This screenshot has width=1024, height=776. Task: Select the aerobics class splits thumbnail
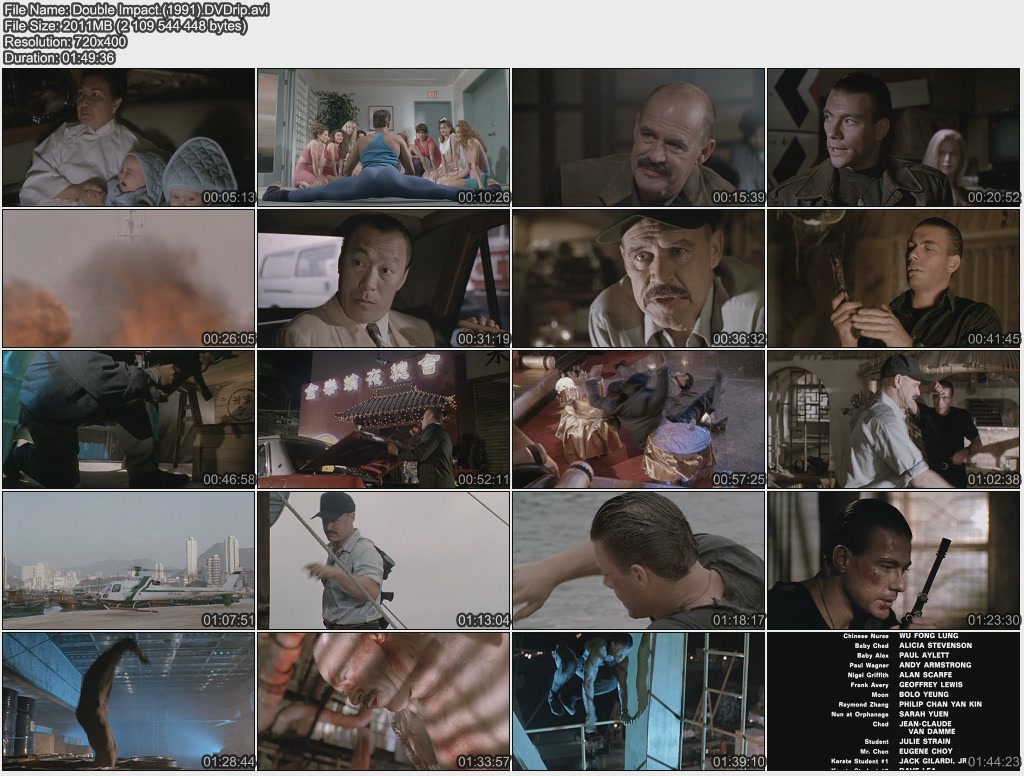point(384,138)
